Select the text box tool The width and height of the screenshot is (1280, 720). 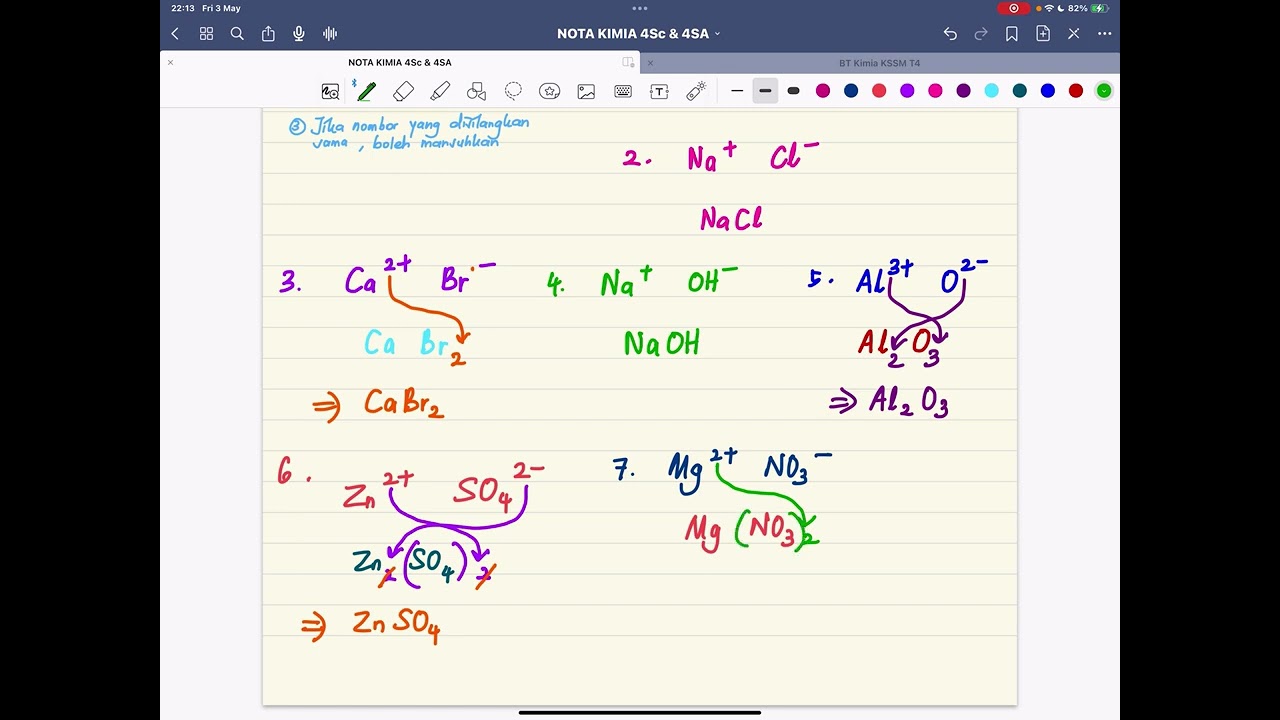[659, 91]
